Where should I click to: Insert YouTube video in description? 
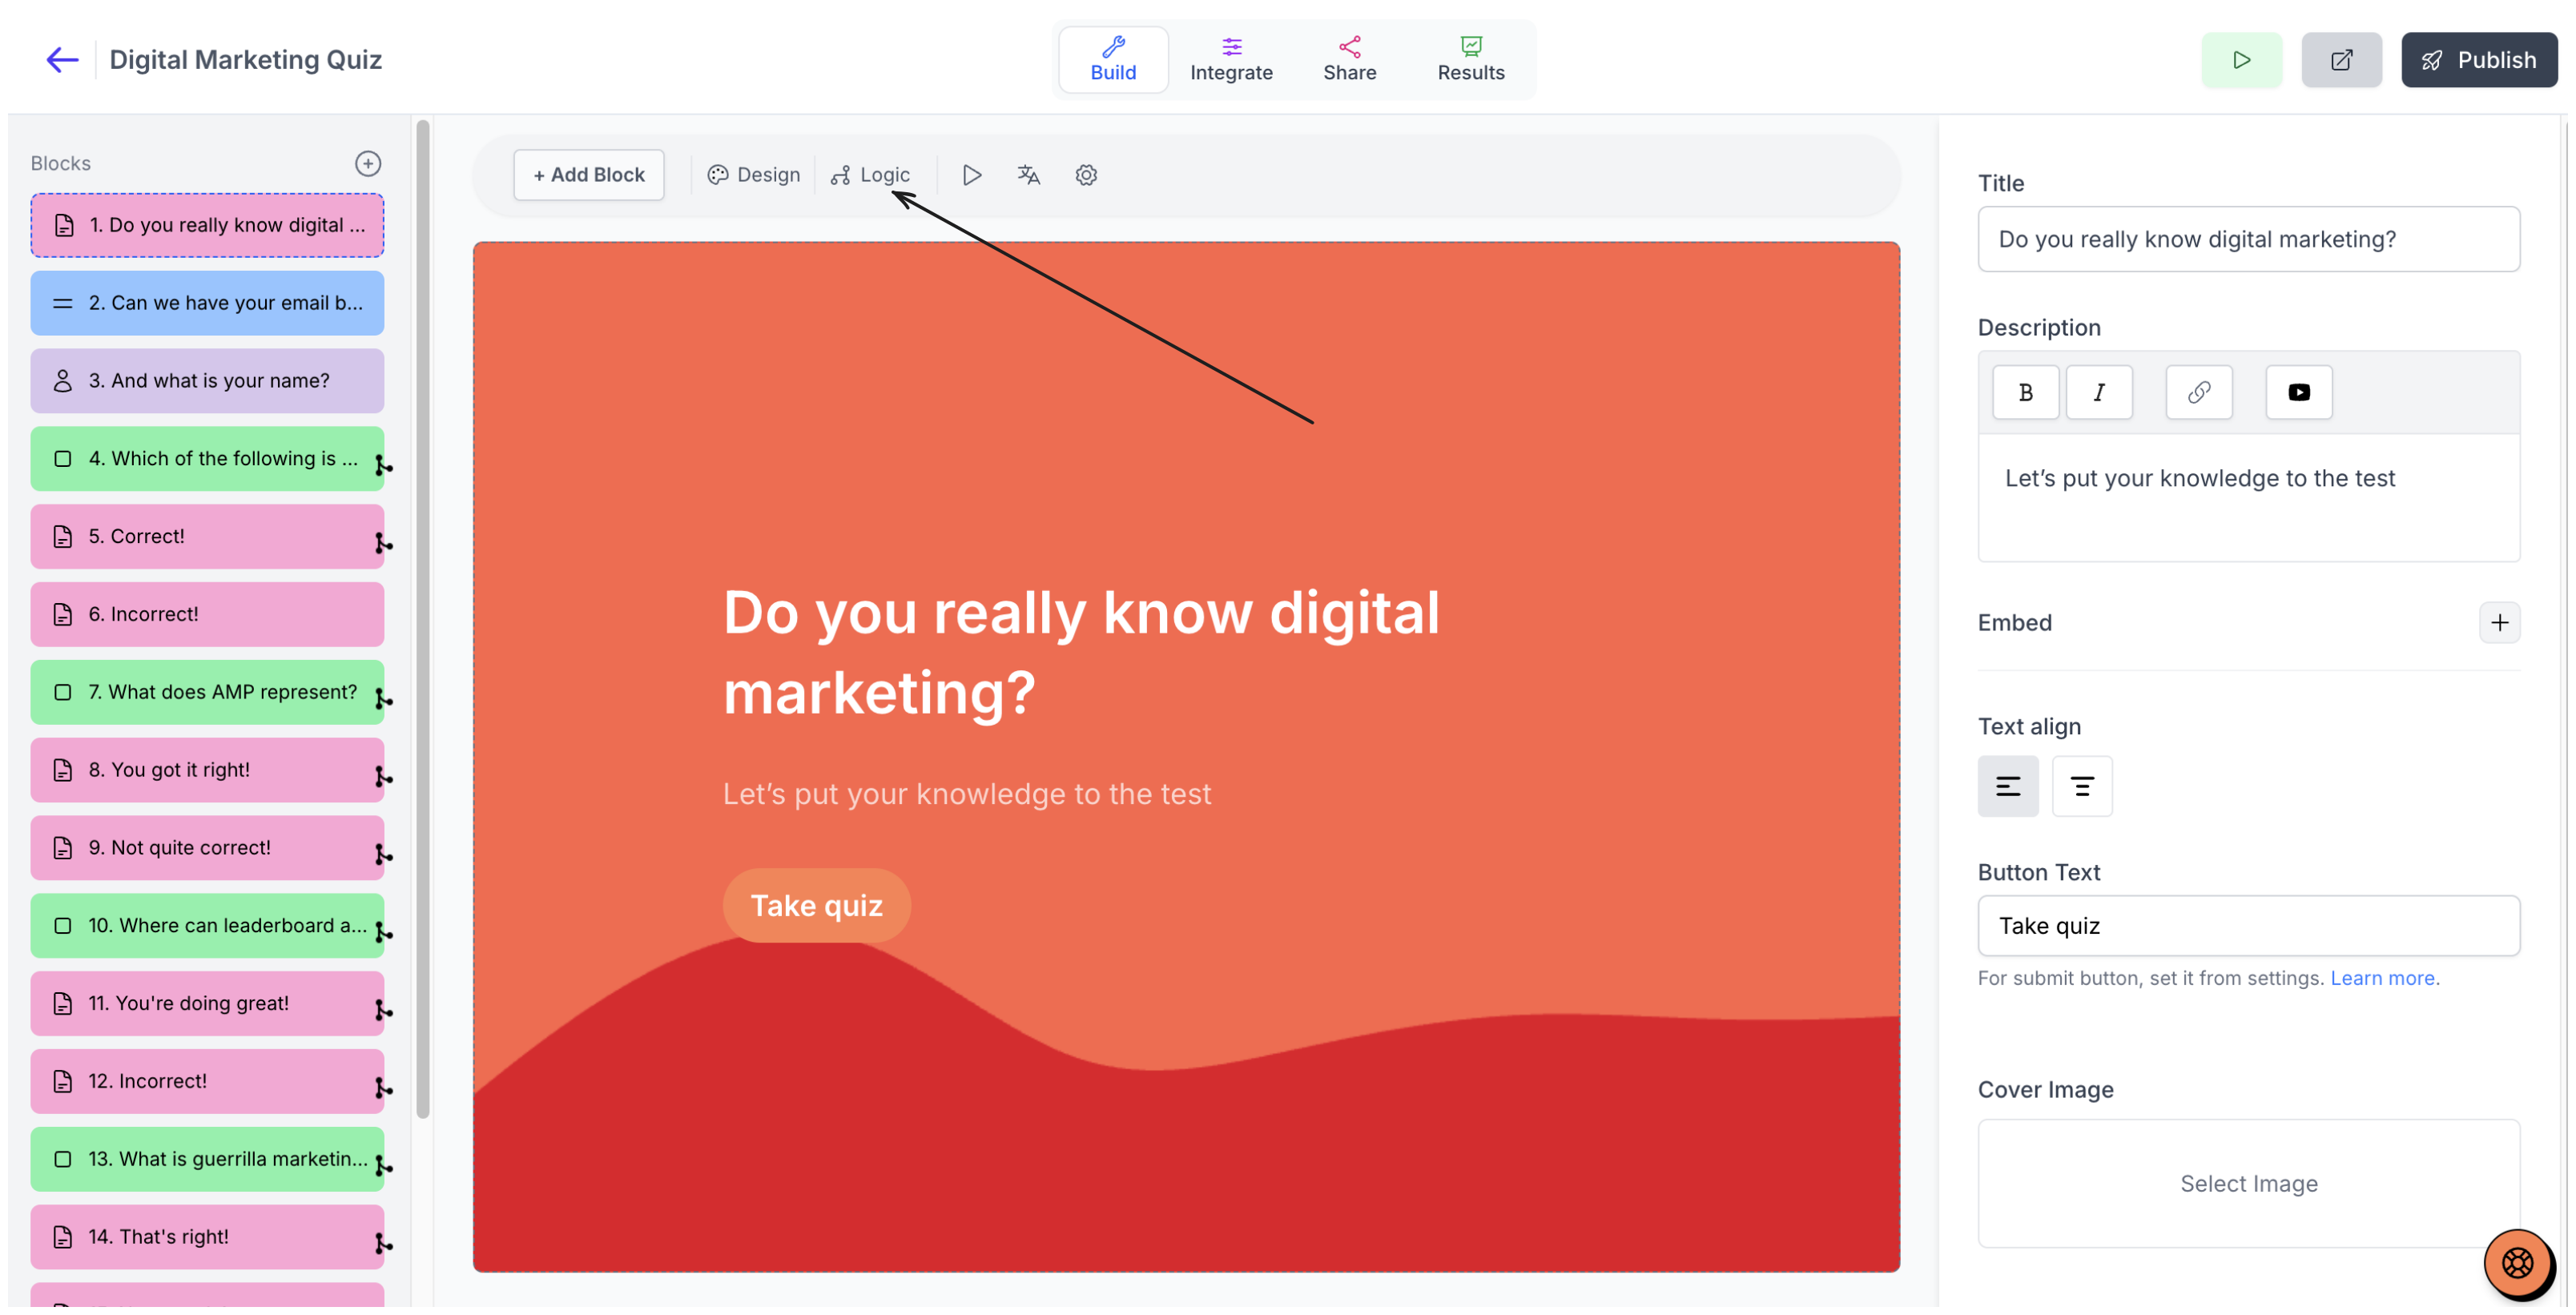coord(2299,392)
